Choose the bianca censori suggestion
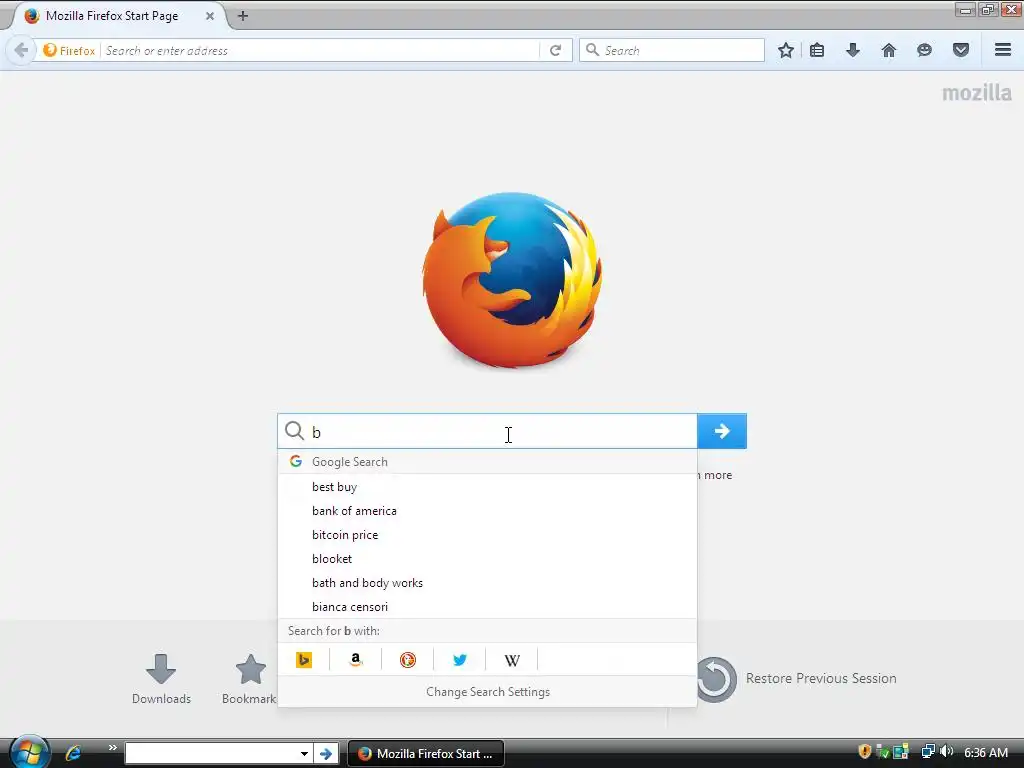Image resolution: width=1024 pixels, height=768 pixels. tap(487, 607)
